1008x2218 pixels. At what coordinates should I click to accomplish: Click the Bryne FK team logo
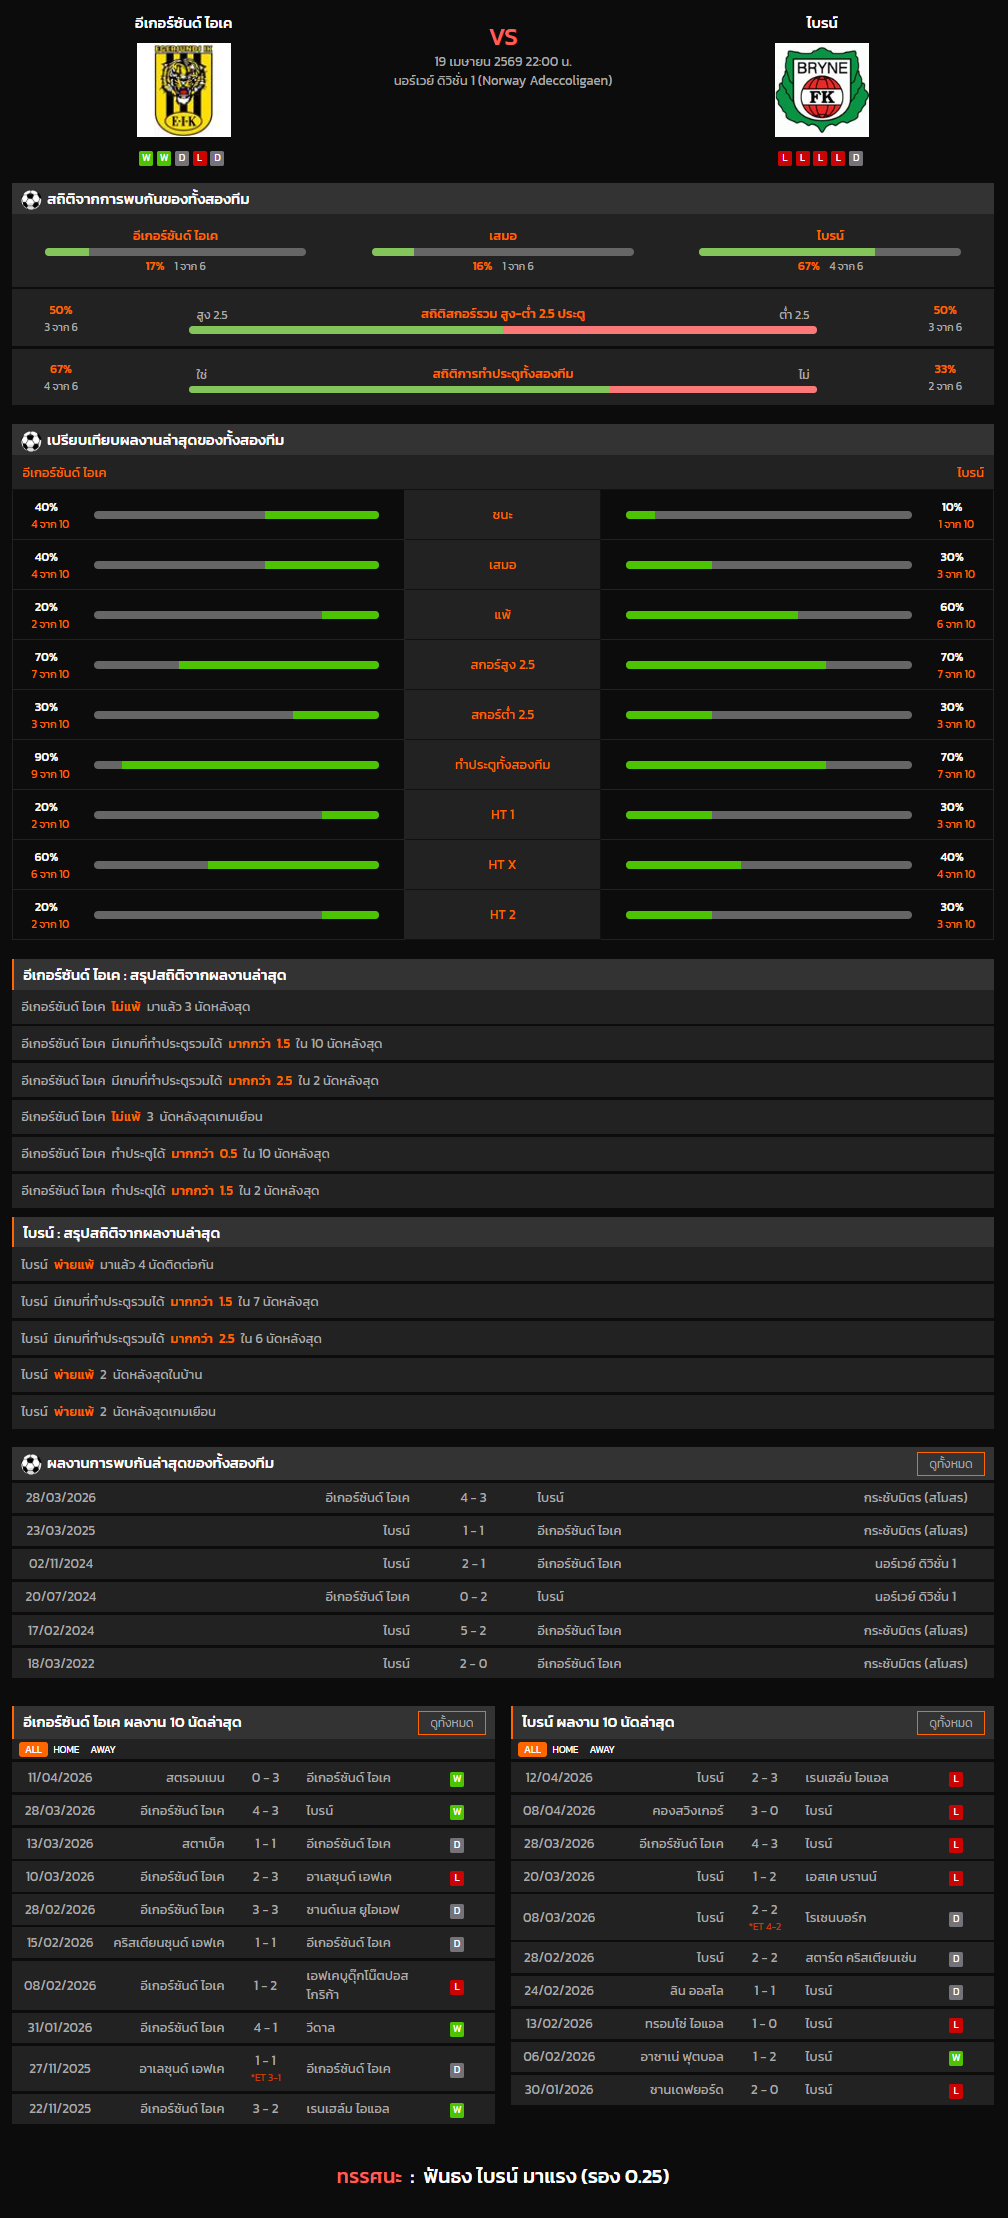[x=821, y=90]
